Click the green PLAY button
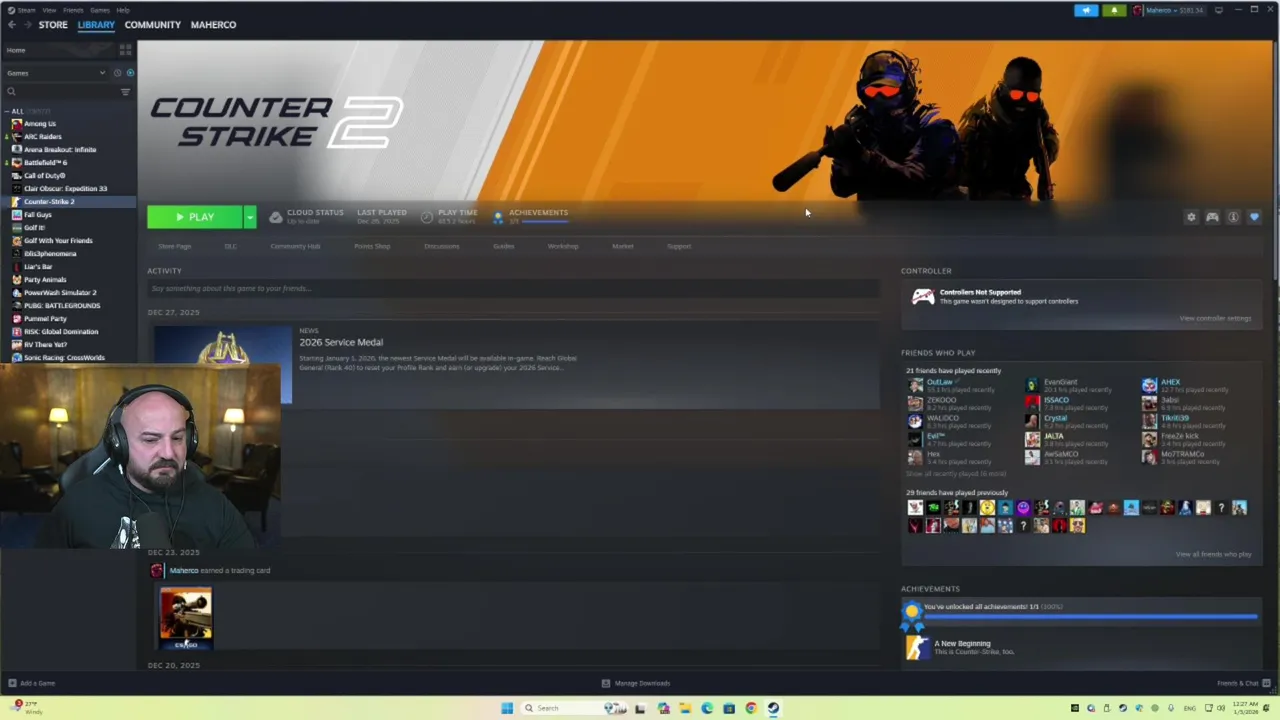This screenshot has height=720, width=1280. (x=195, y=217)
